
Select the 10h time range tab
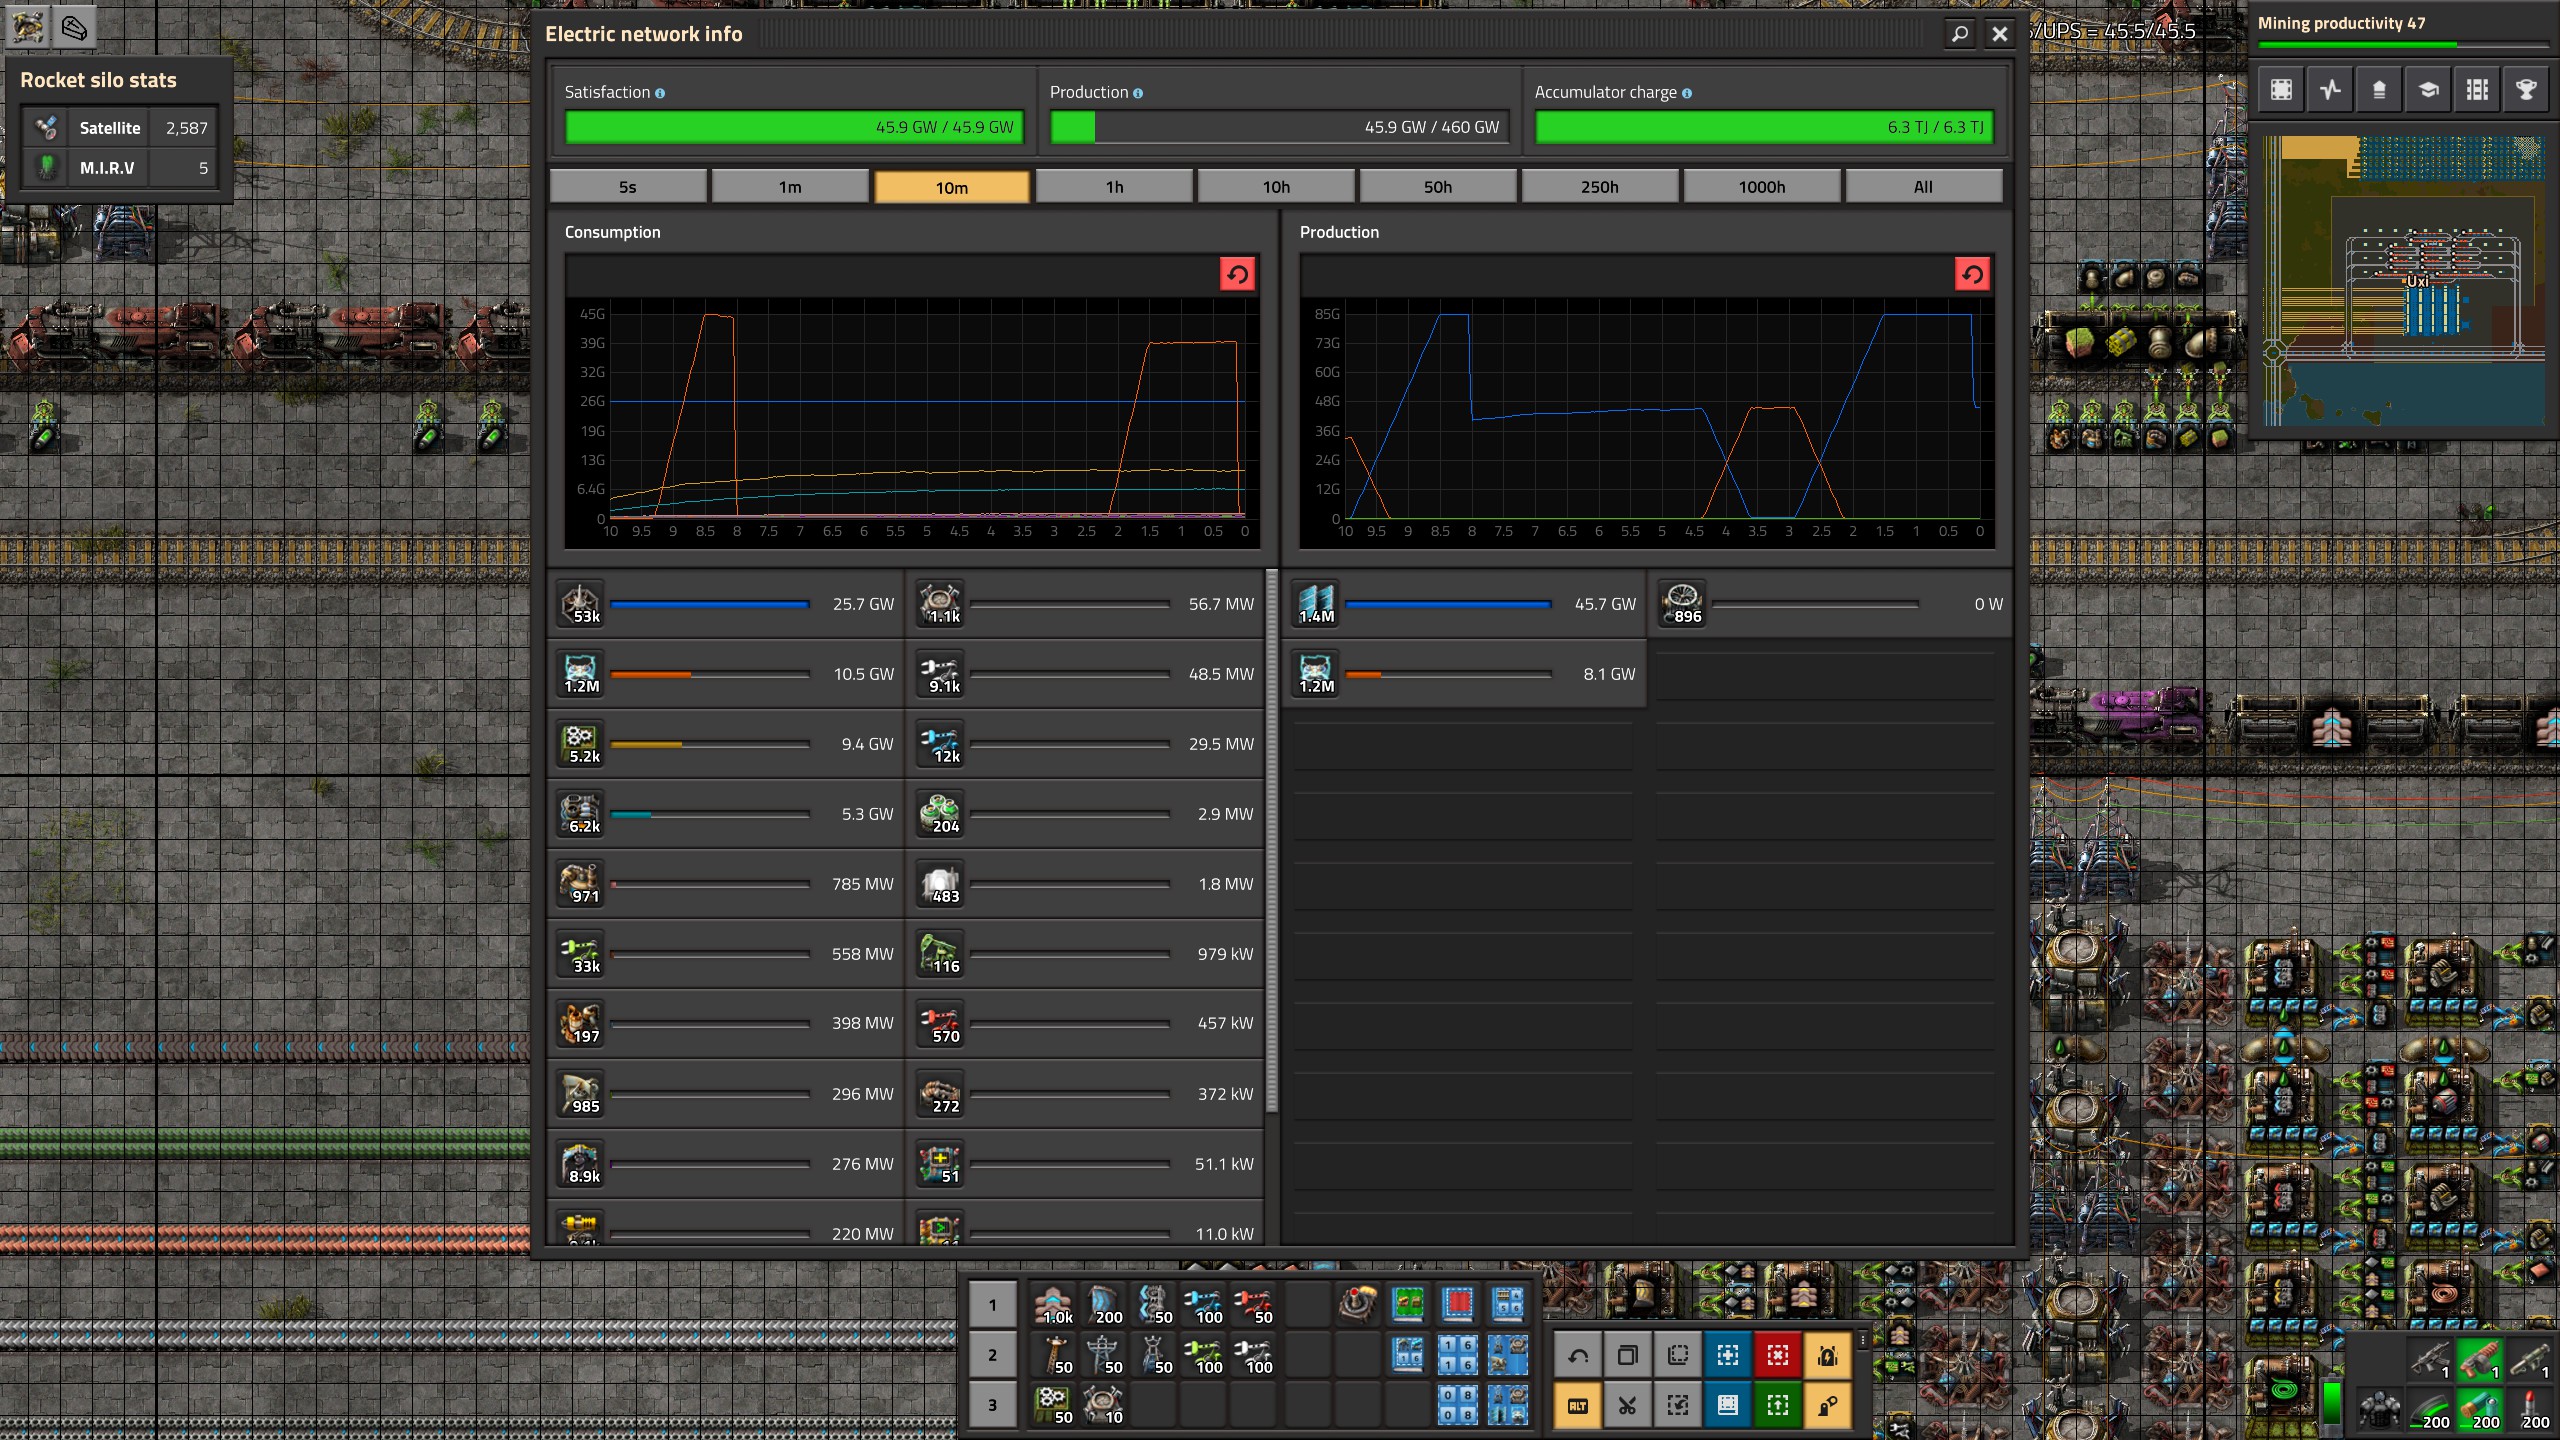1276,187
